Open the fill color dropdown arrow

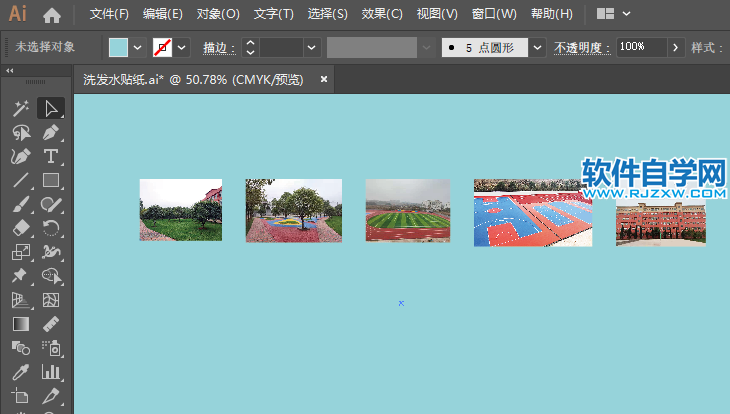[x=137, y=48]
